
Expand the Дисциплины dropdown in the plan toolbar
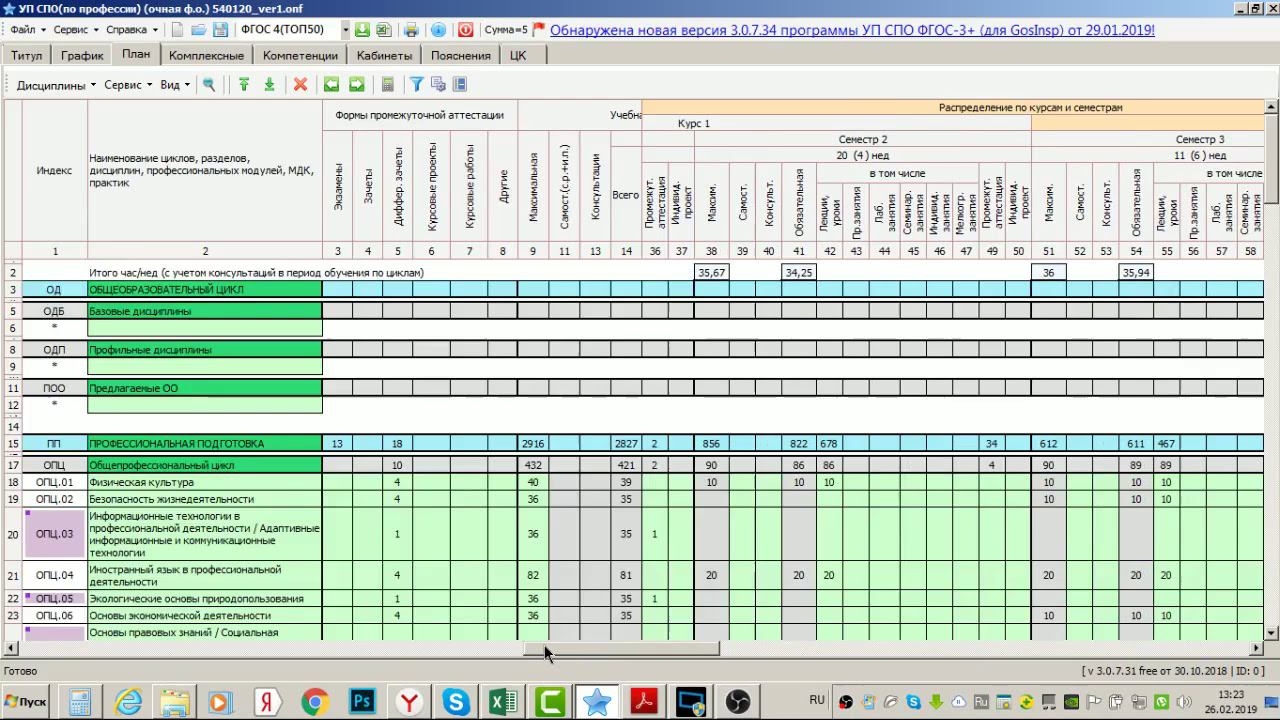point(56,85)
